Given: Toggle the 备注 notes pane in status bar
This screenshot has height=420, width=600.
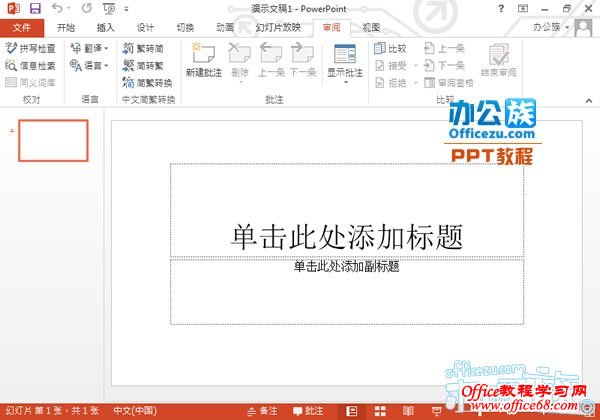Looking at the screenshot, I should click(x=262, y=411).
